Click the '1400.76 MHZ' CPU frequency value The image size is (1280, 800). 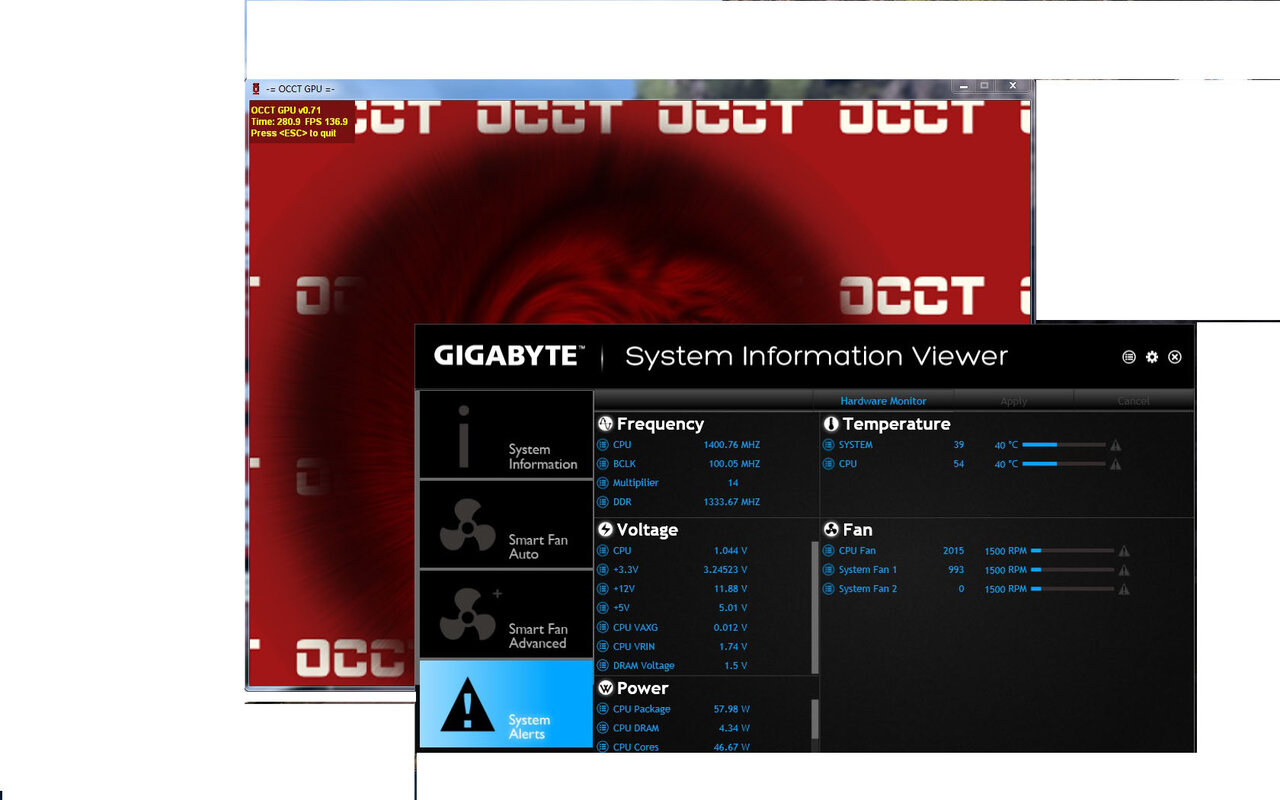click(732, 445)
